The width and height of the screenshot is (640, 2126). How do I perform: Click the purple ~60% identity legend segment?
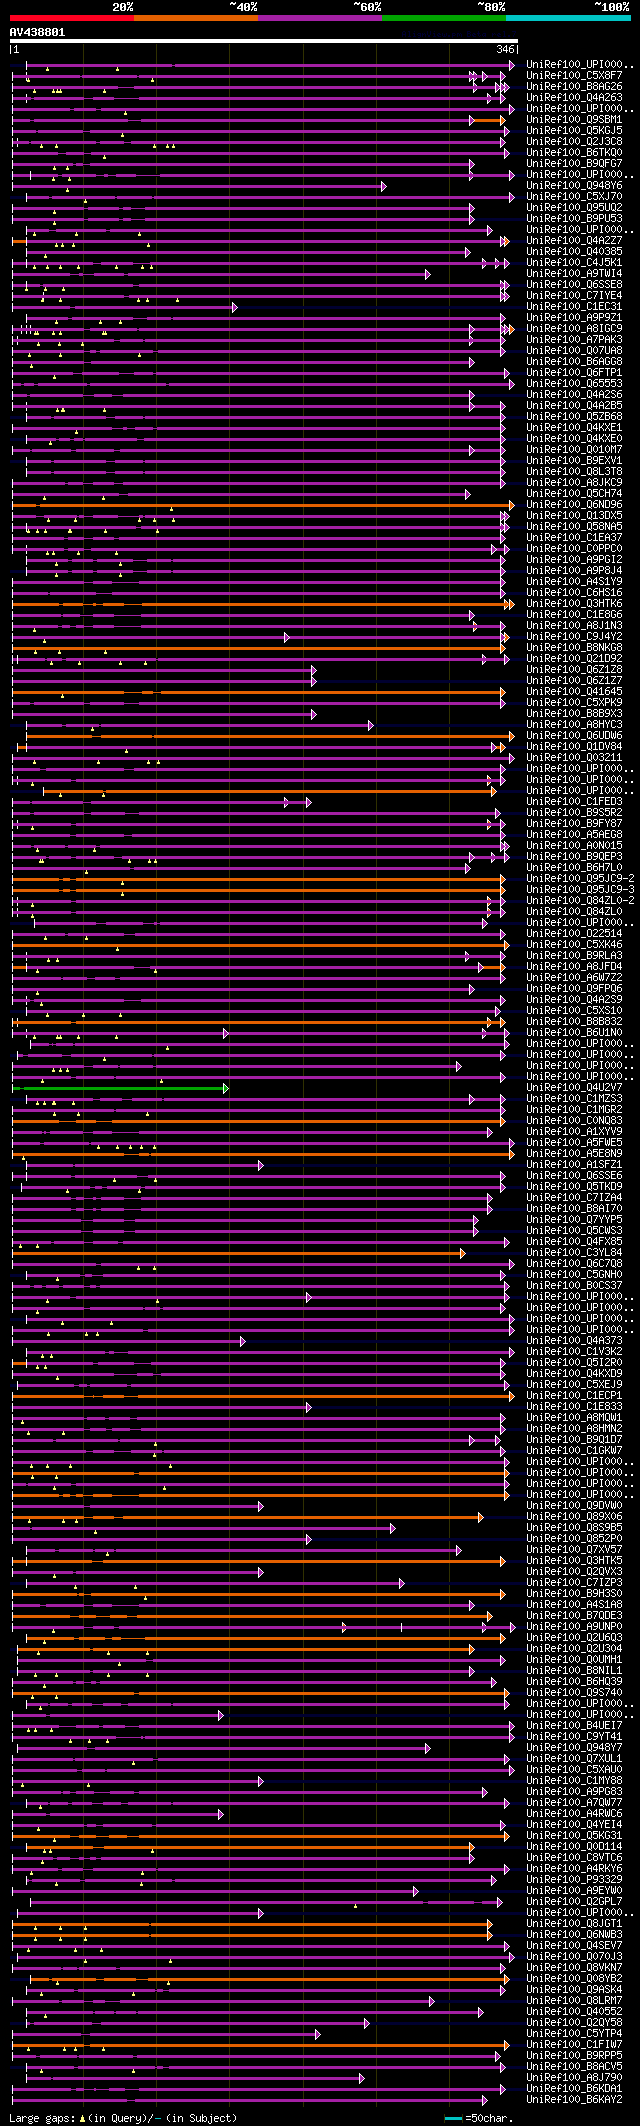pyautogui.click(x=319, y=17)
